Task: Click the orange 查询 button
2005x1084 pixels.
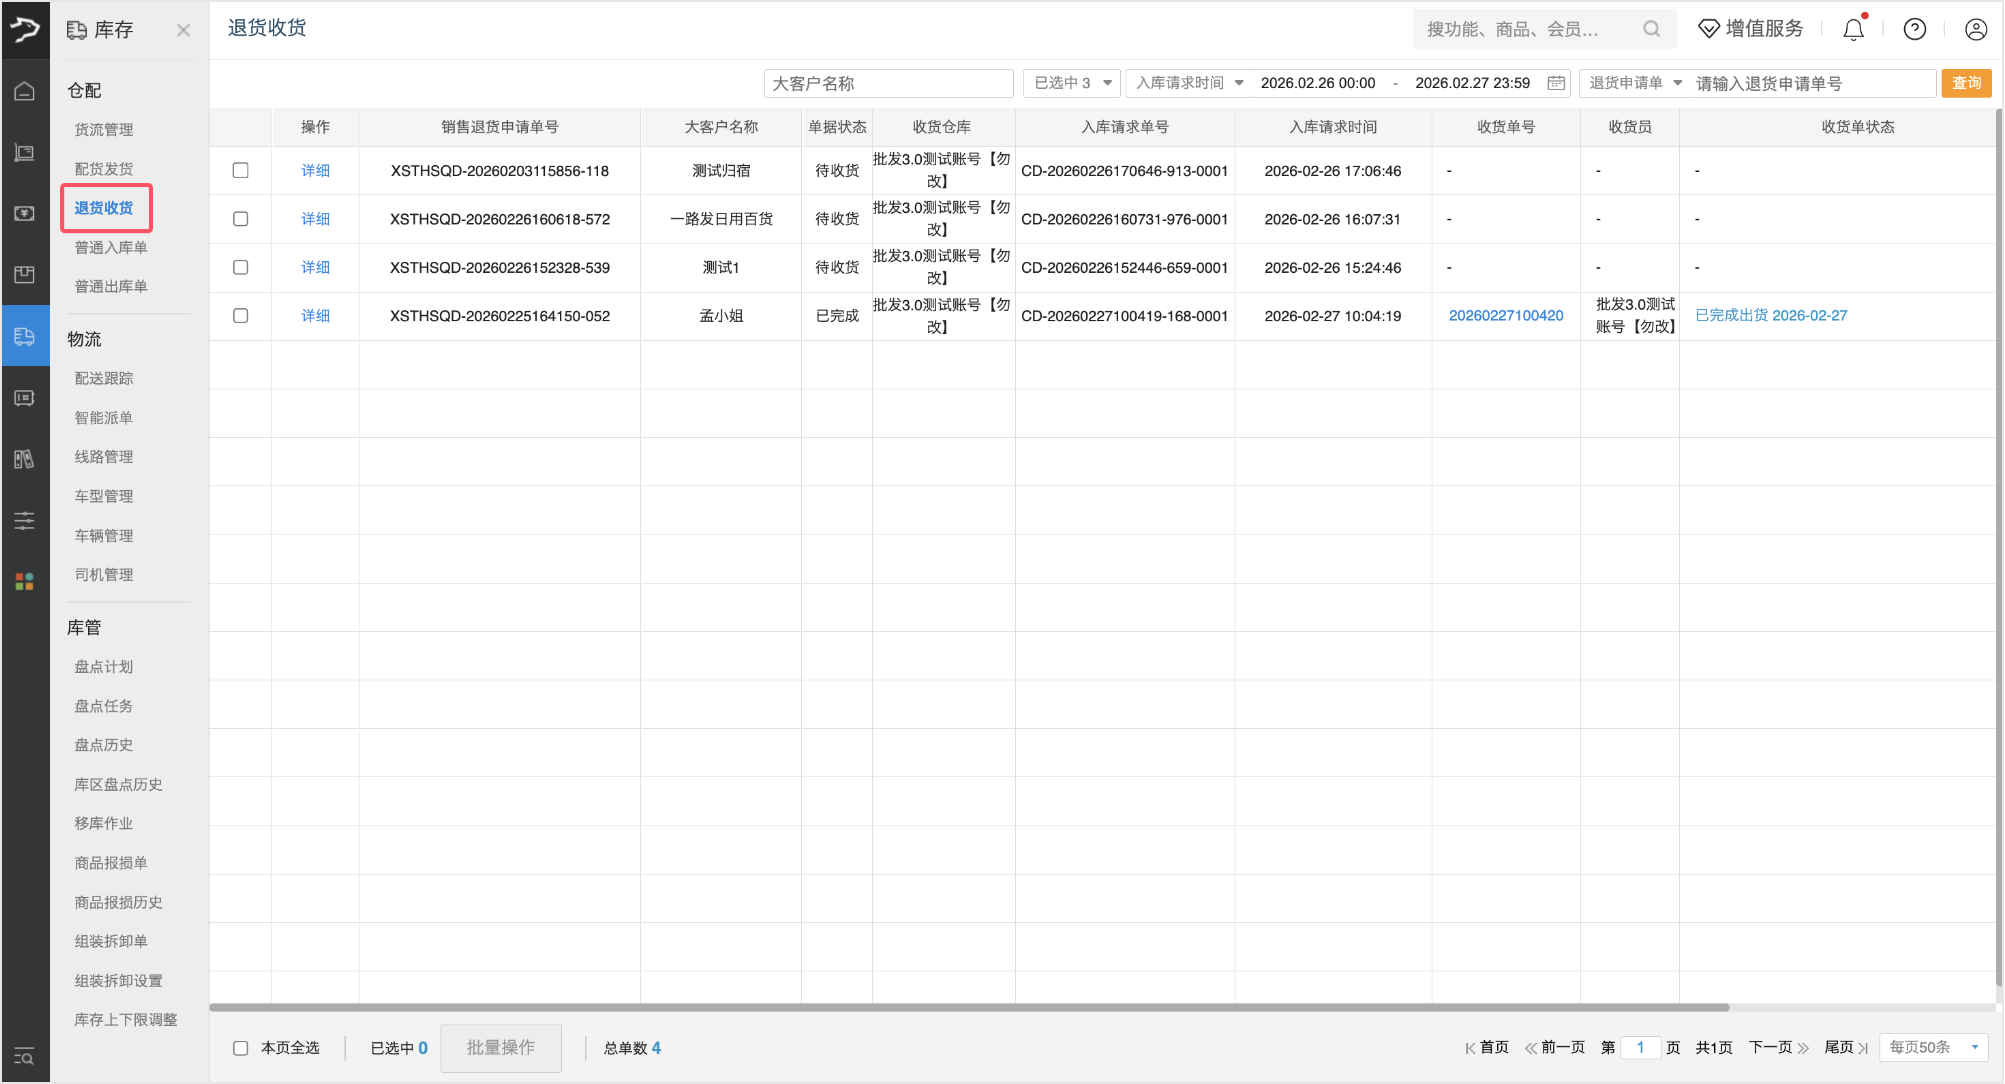Action: (1966, 83)
